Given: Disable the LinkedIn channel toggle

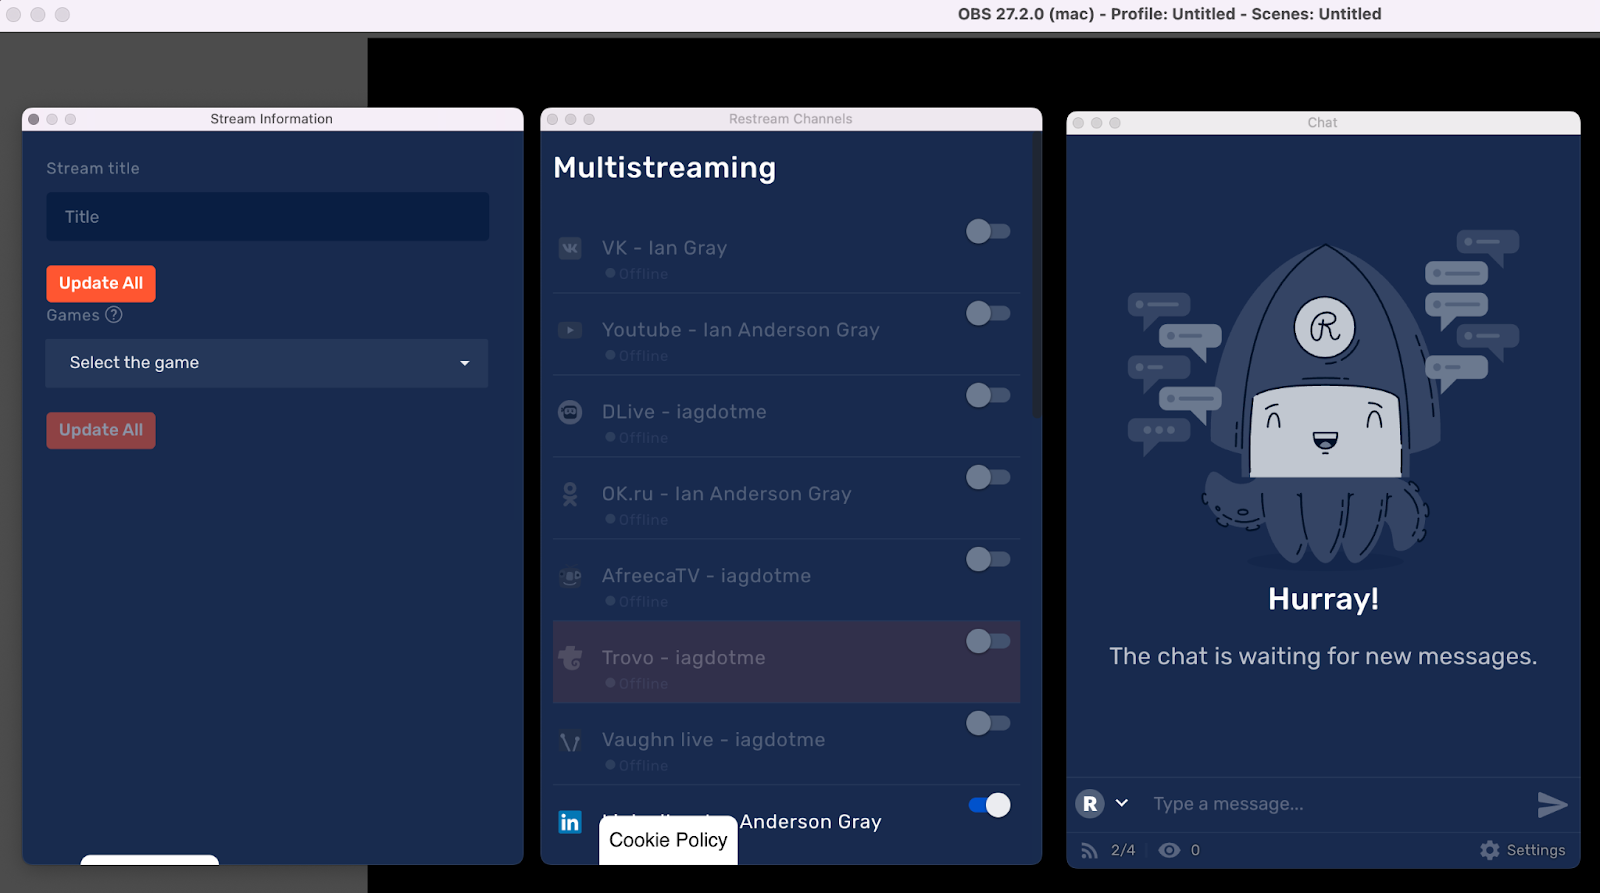Looking at the screenshot, I should click(x=990, y=805).
